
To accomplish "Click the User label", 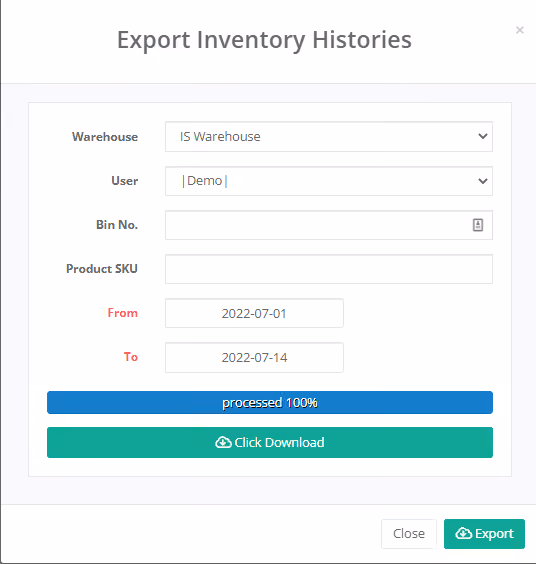I will pyautogui.click(x=124, y=181).
